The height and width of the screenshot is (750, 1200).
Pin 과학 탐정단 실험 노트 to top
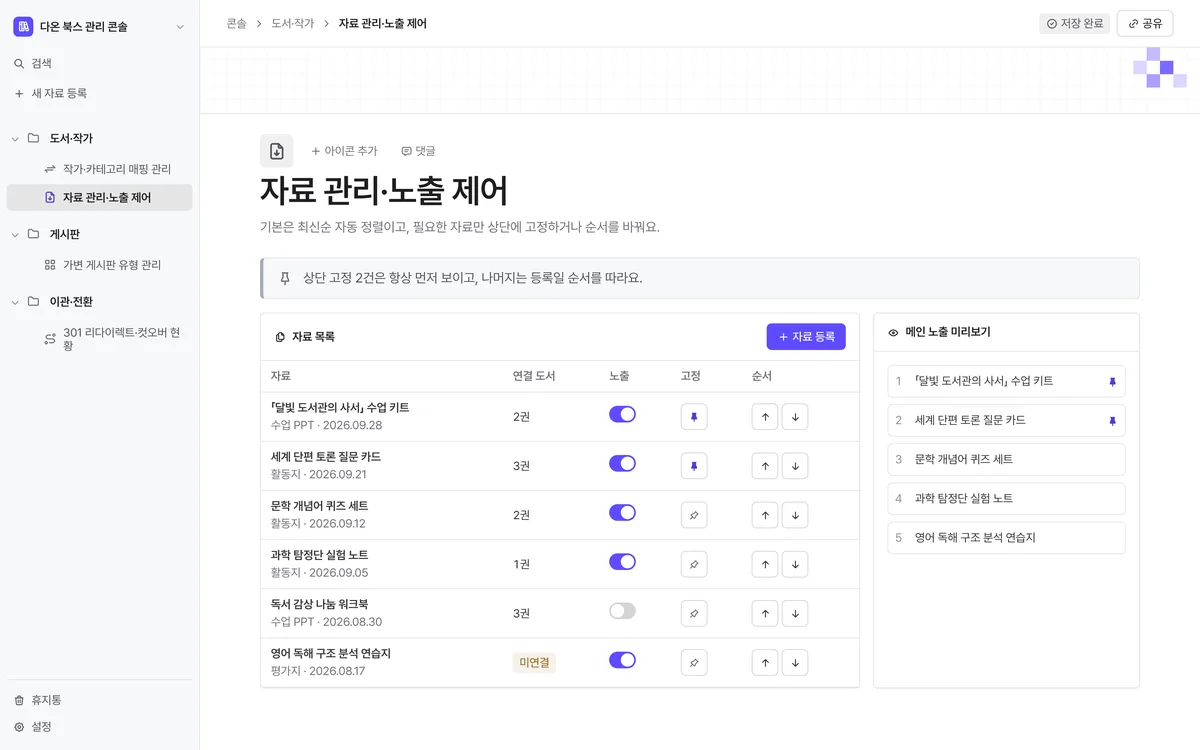click(x=694, y=564)
